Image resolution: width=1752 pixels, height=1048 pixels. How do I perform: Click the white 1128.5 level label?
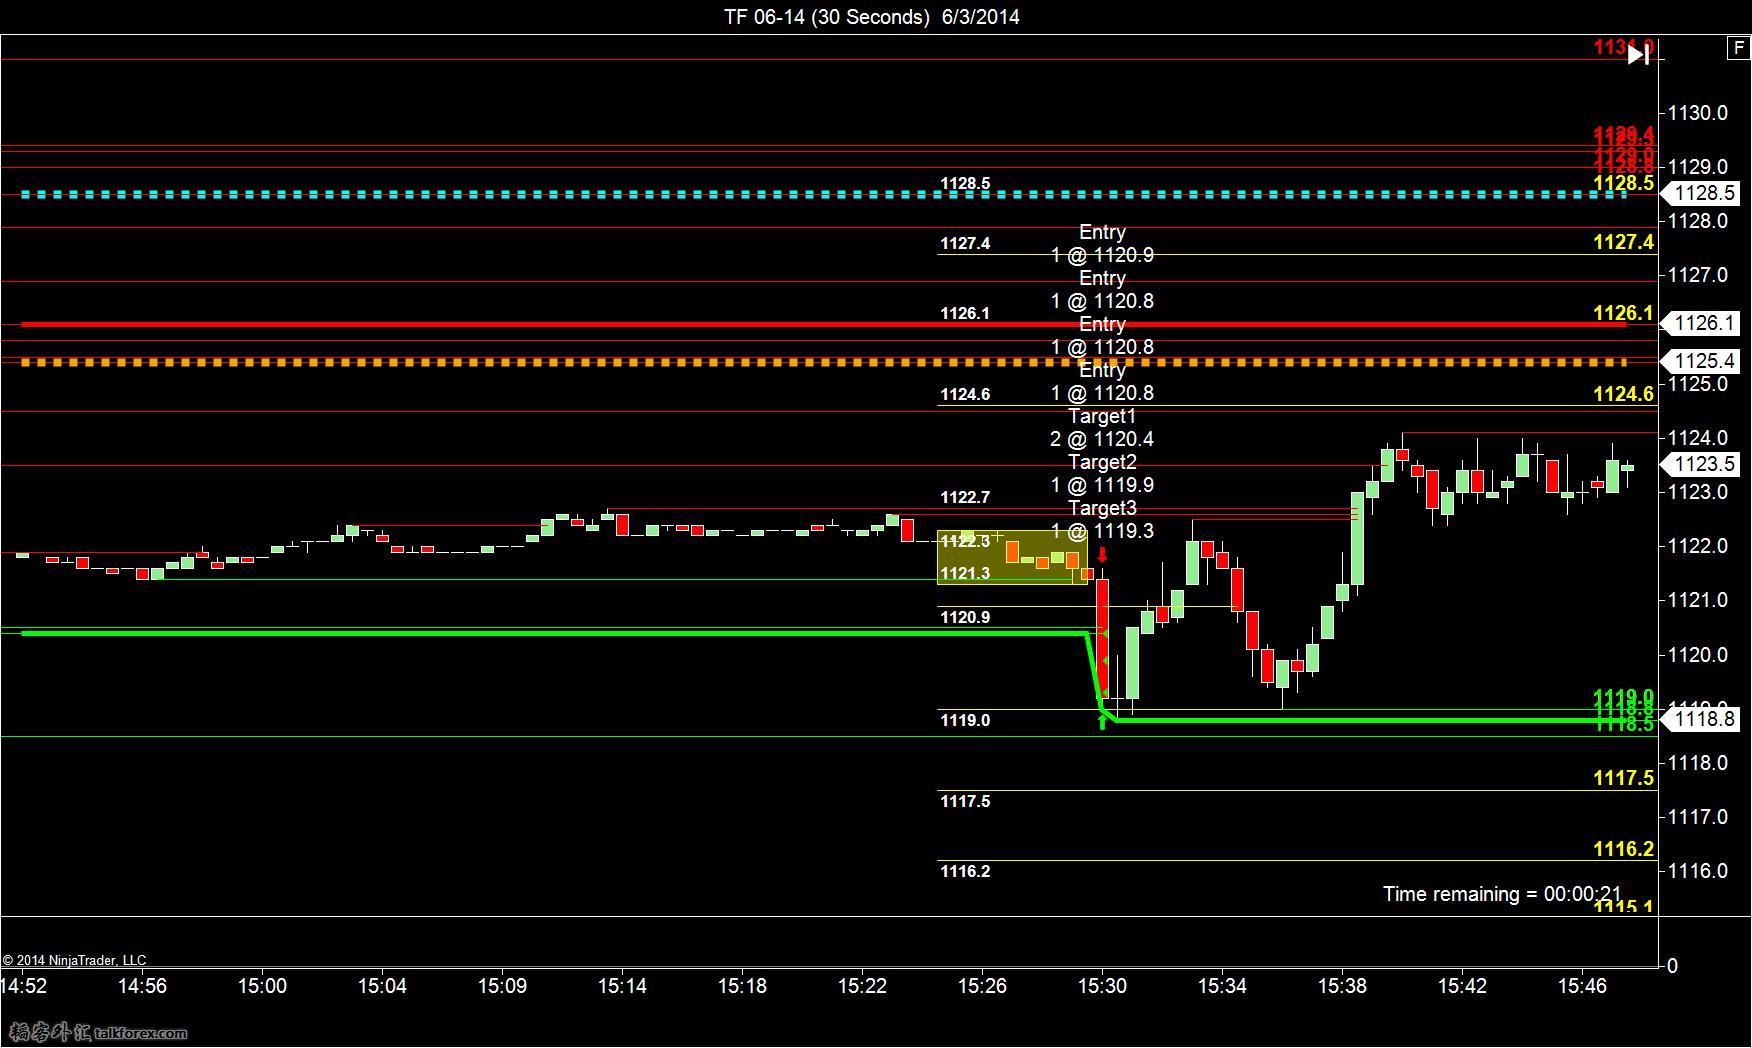click(965, 183)
